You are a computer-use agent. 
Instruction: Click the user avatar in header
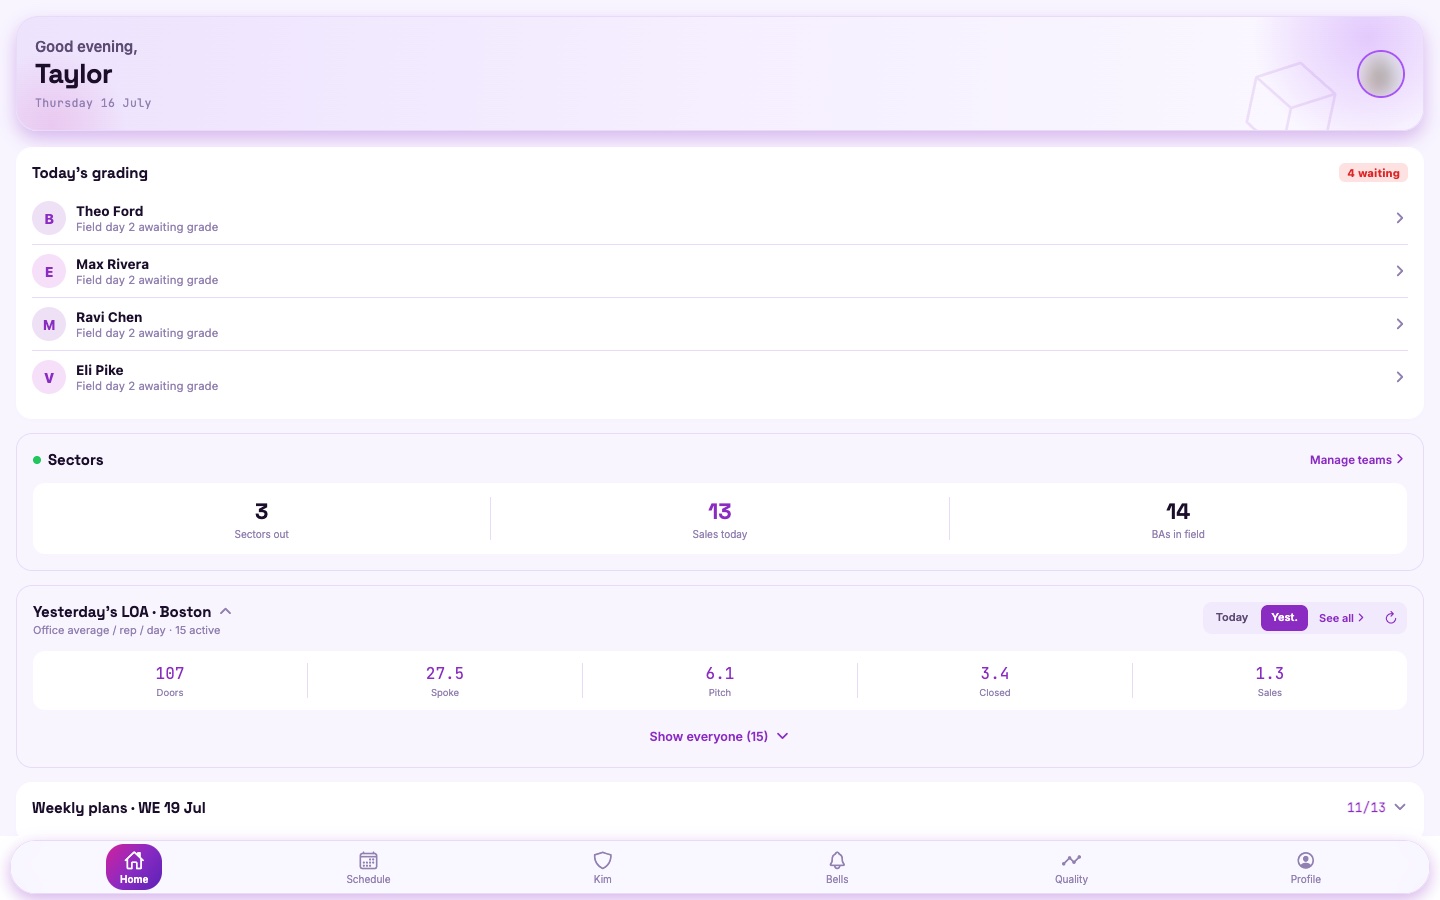[1381, 74]
